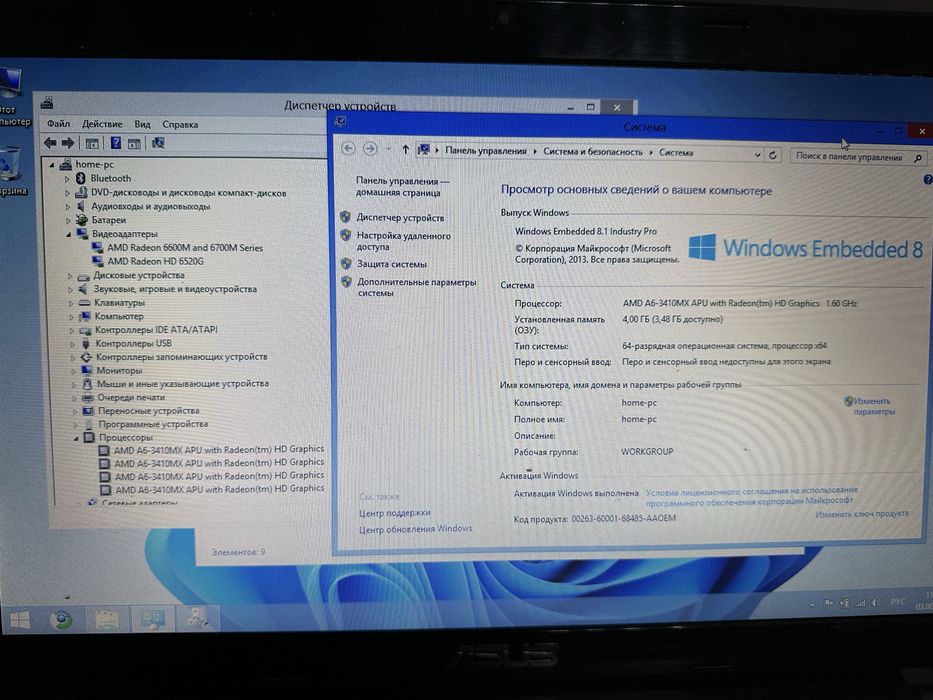Viewport: 933px width, 700px height.
Task: Select the Компьютер category row
Action: (x=119, y=316)
